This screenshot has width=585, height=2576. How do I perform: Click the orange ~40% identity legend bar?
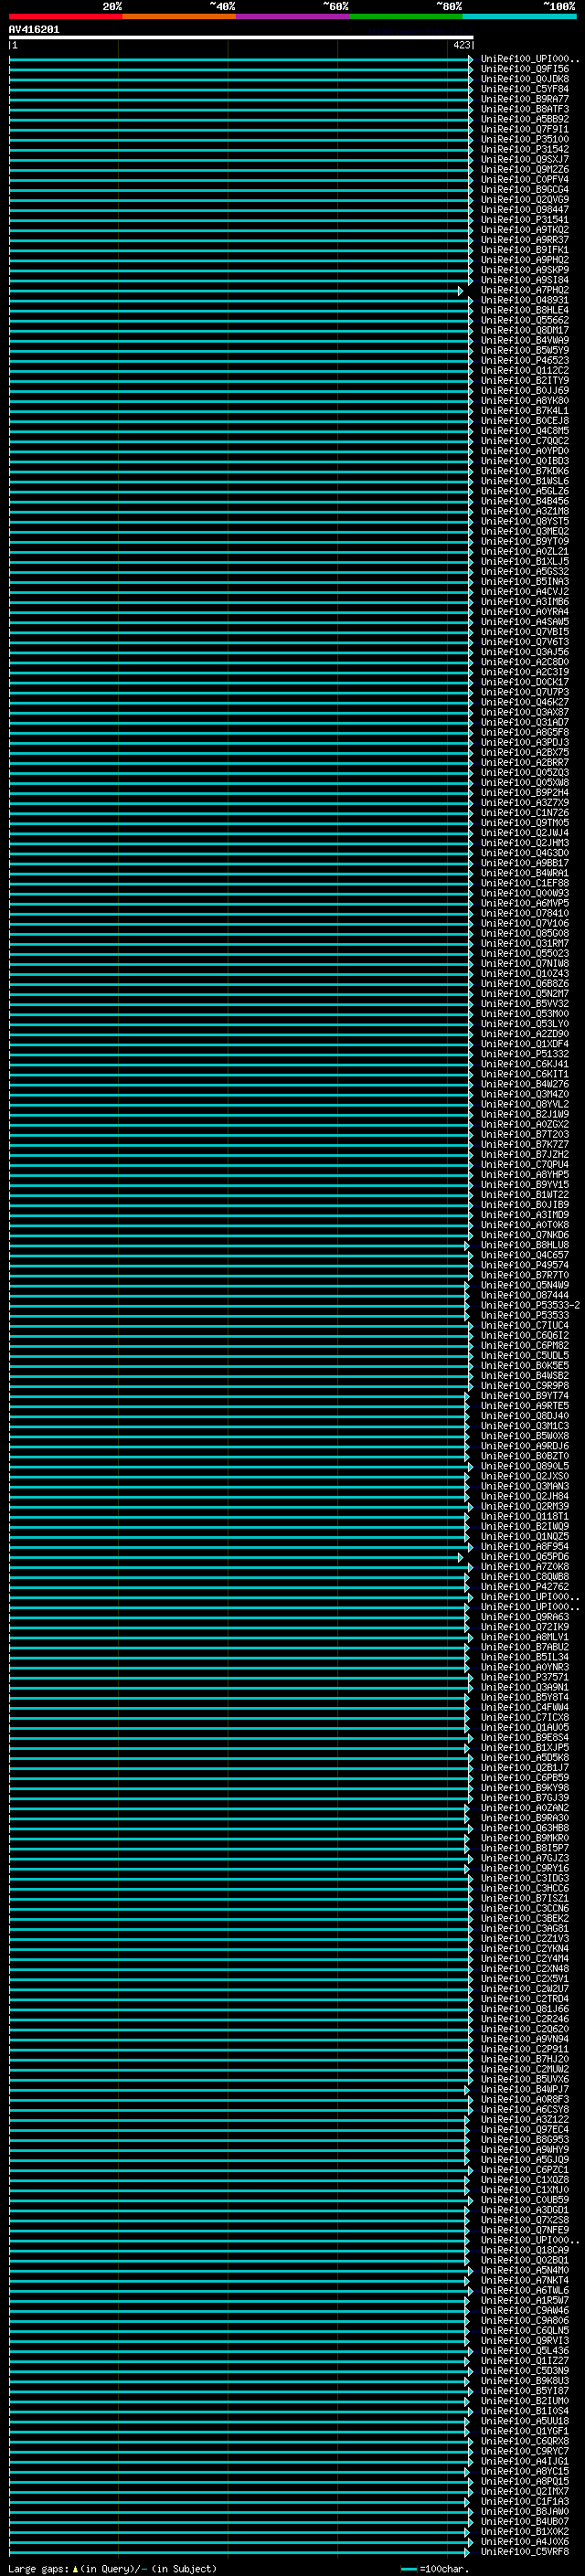pos(179,16)
